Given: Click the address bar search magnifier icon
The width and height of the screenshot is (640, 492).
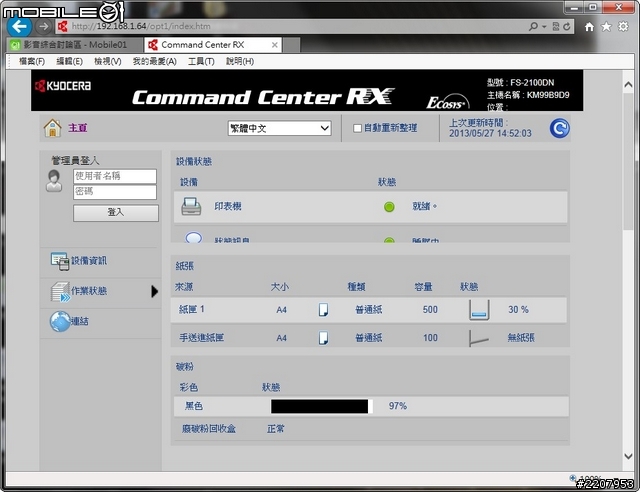Looking at the screenshot, I should pos(533,27).
